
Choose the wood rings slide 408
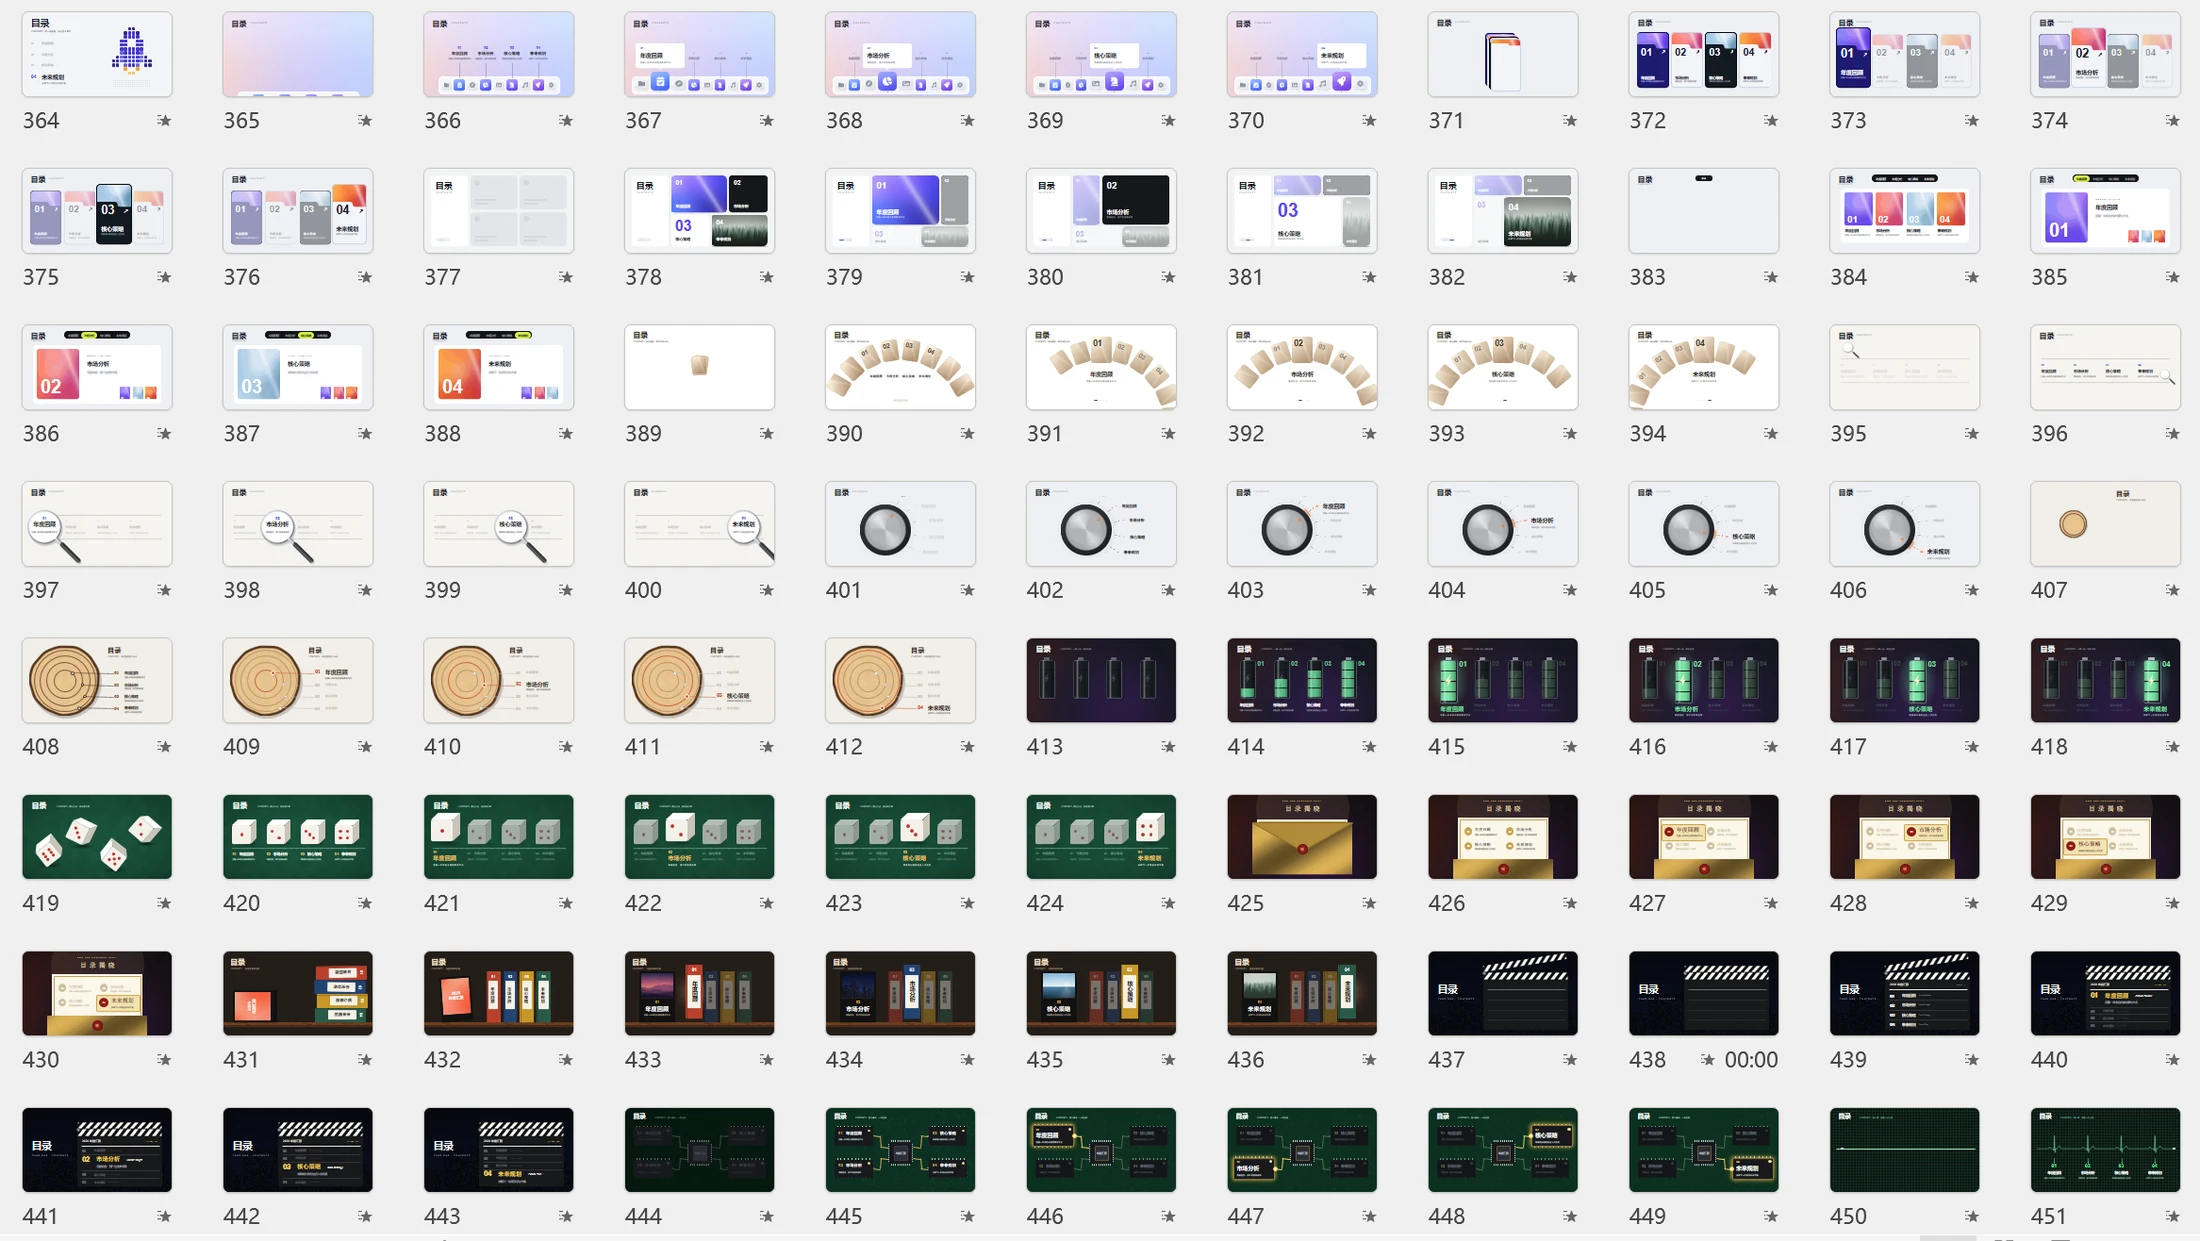coord(97,681)
